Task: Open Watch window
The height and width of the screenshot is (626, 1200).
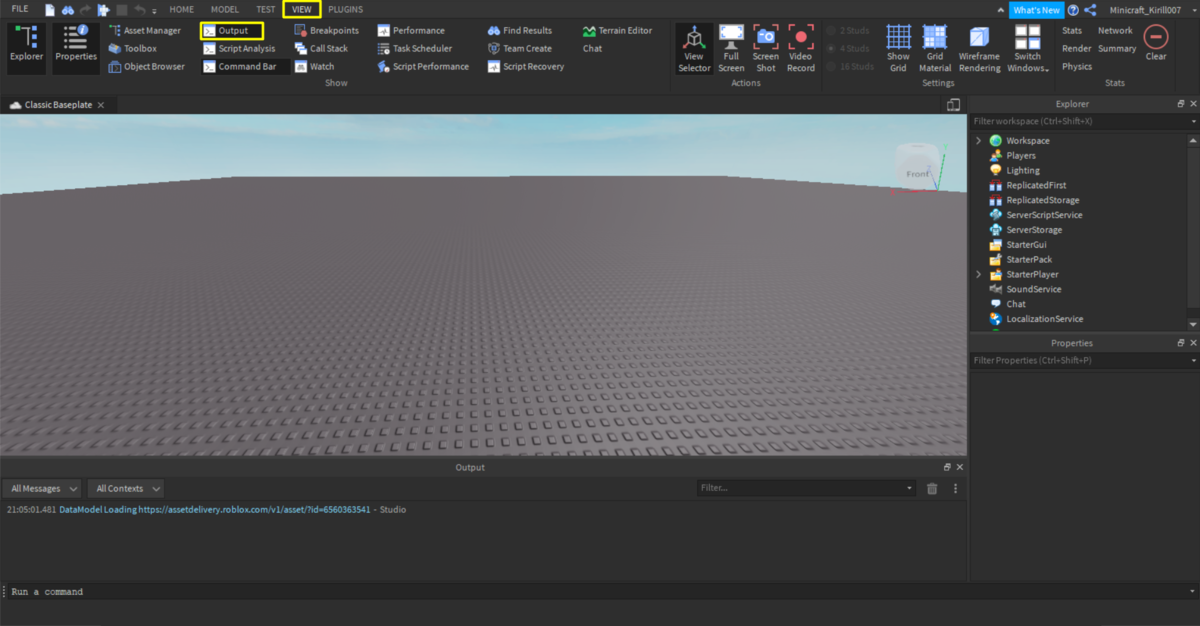Action: point(314,67)
